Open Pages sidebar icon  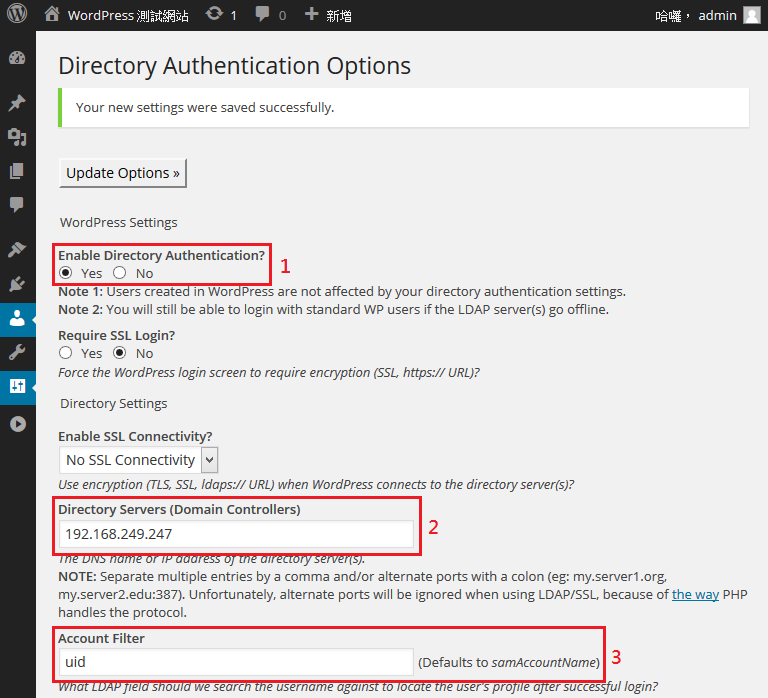[17, 171]
